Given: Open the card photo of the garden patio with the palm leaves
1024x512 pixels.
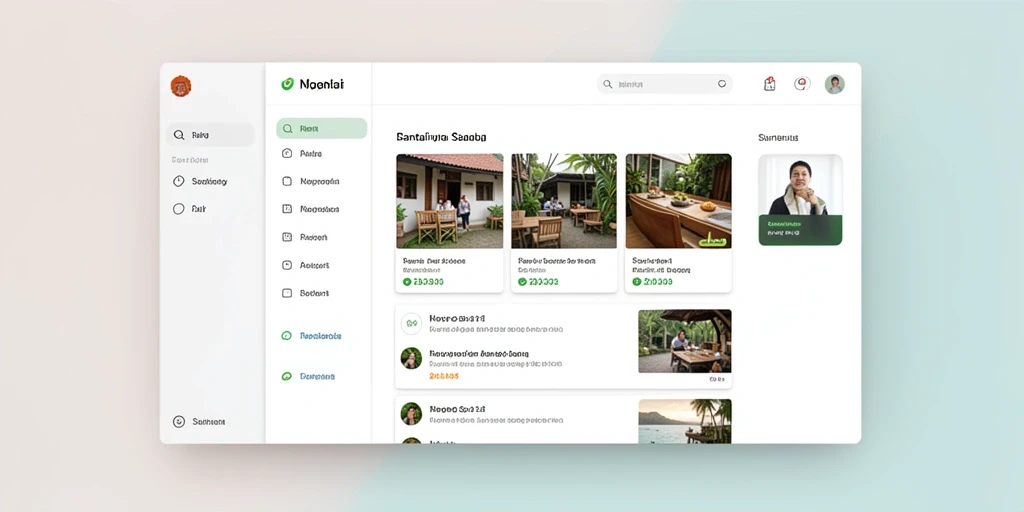Looking at the screenshot, I should click(x=564, y=201).
